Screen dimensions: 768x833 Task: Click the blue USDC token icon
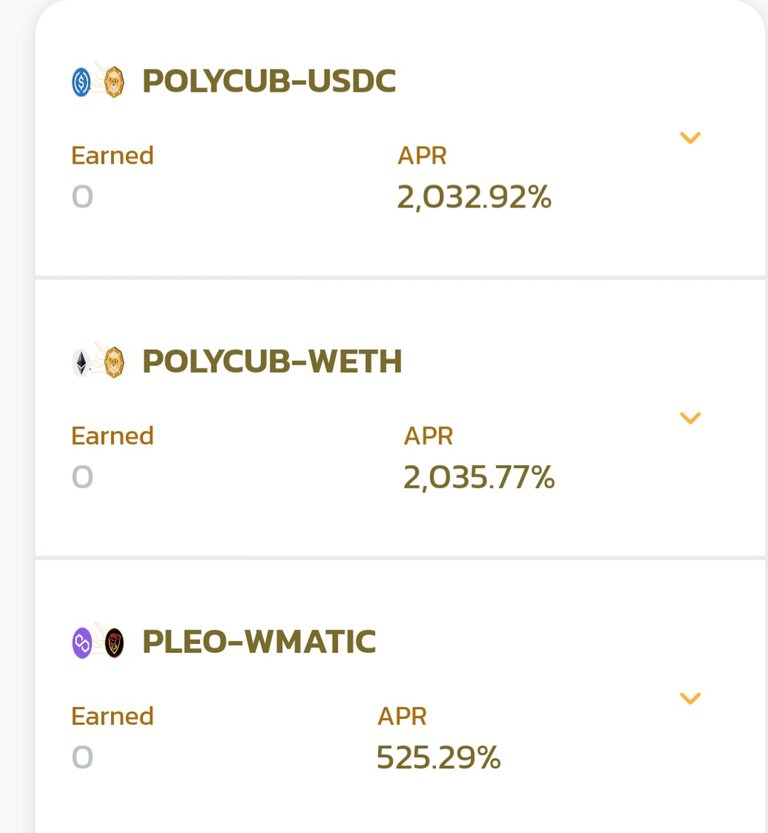click(x=81, y=82)
